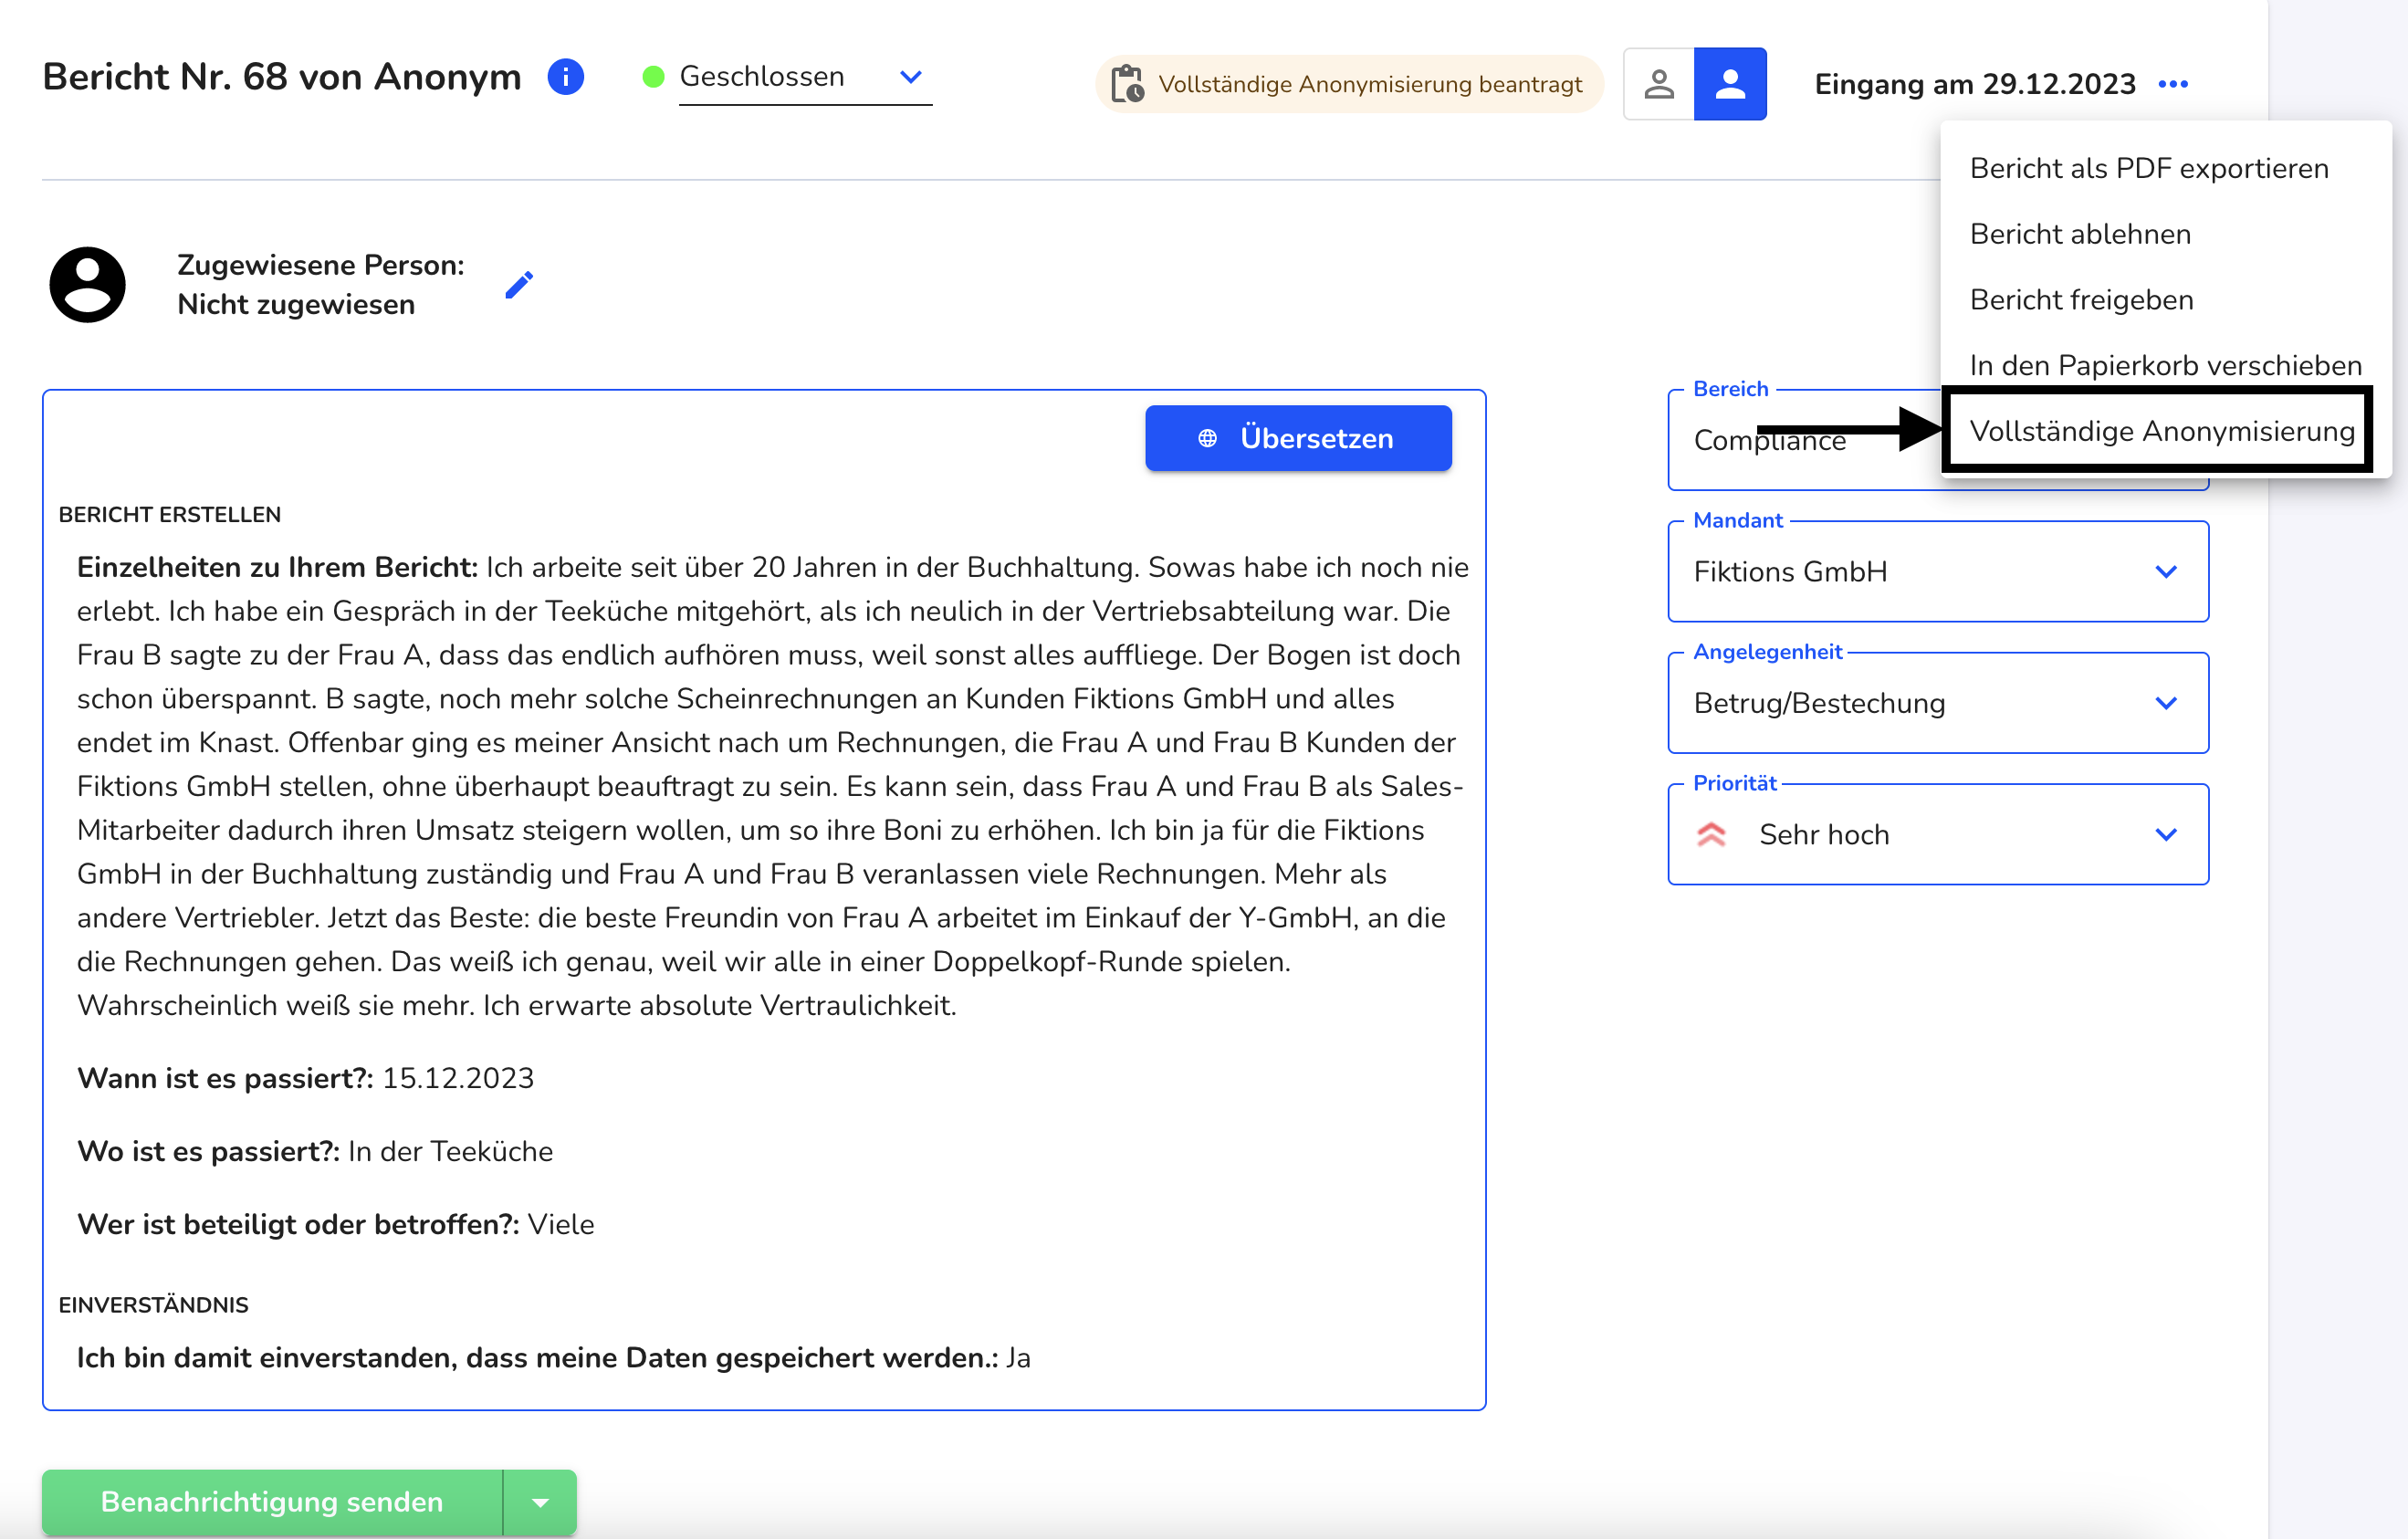Click the Wann ist es passiert date 15.12.2023
This screenshot has width=2408, height=1539.
458,1079
